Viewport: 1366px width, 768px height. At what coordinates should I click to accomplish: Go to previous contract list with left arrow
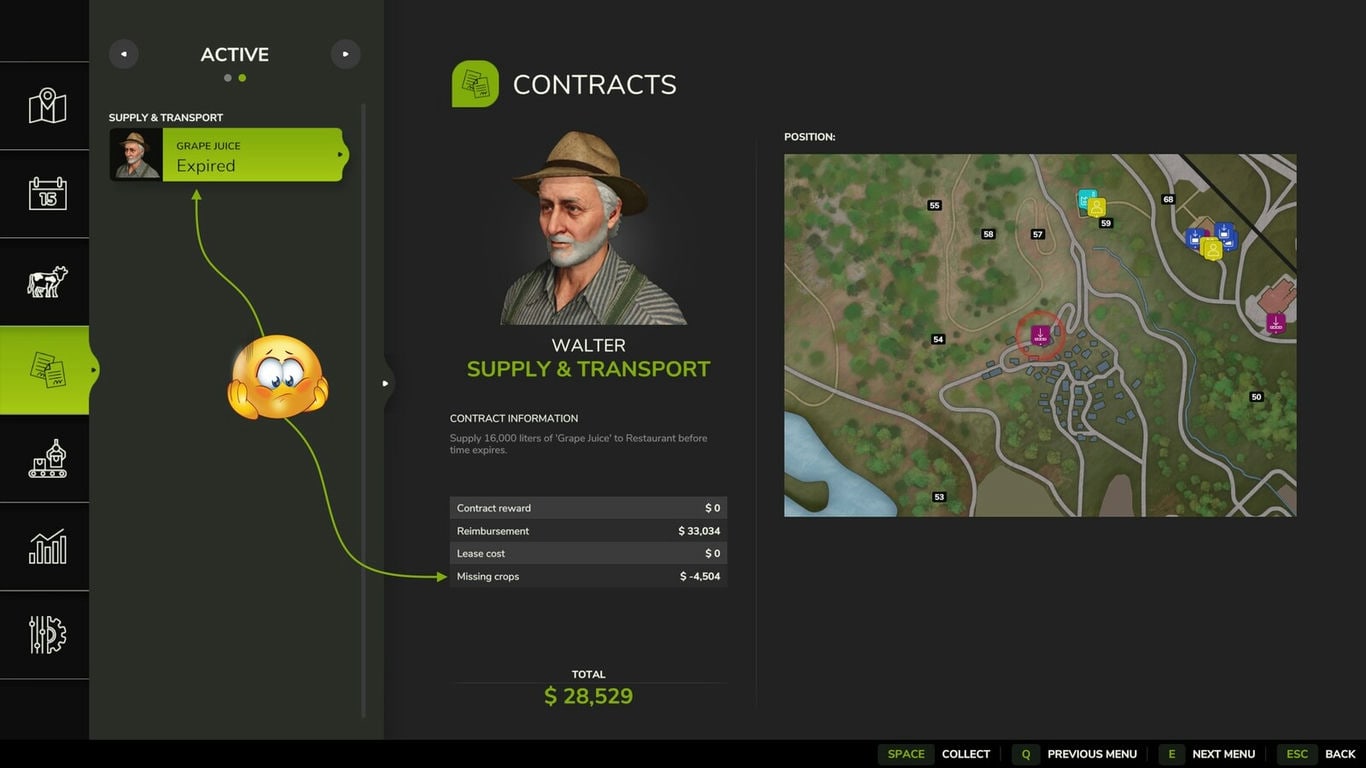tap(124, 54)
